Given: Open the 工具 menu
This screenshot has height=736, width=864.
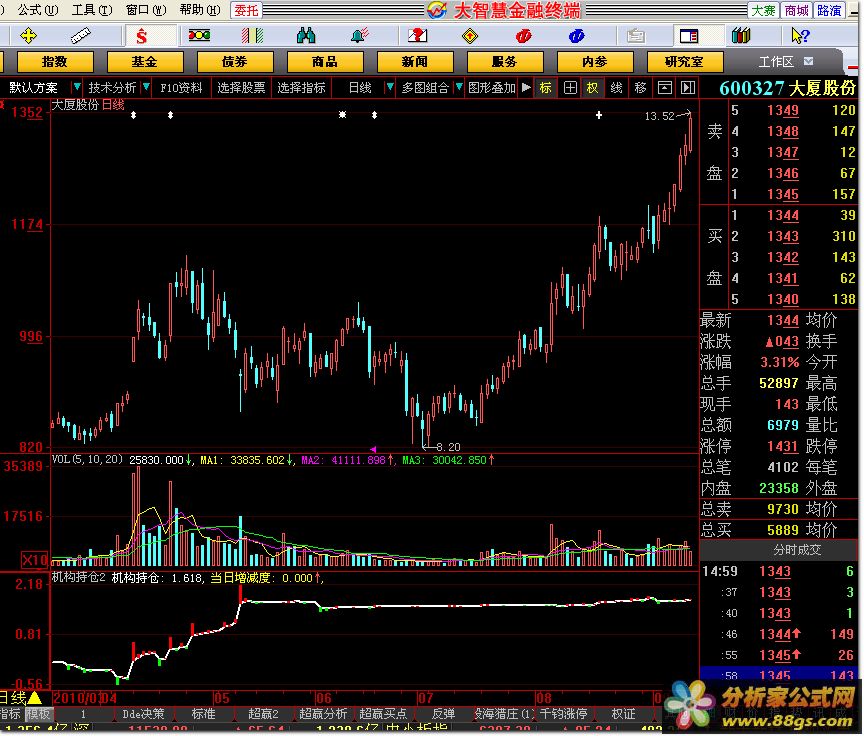Looking at the screenshot, I should click(91, 10).
